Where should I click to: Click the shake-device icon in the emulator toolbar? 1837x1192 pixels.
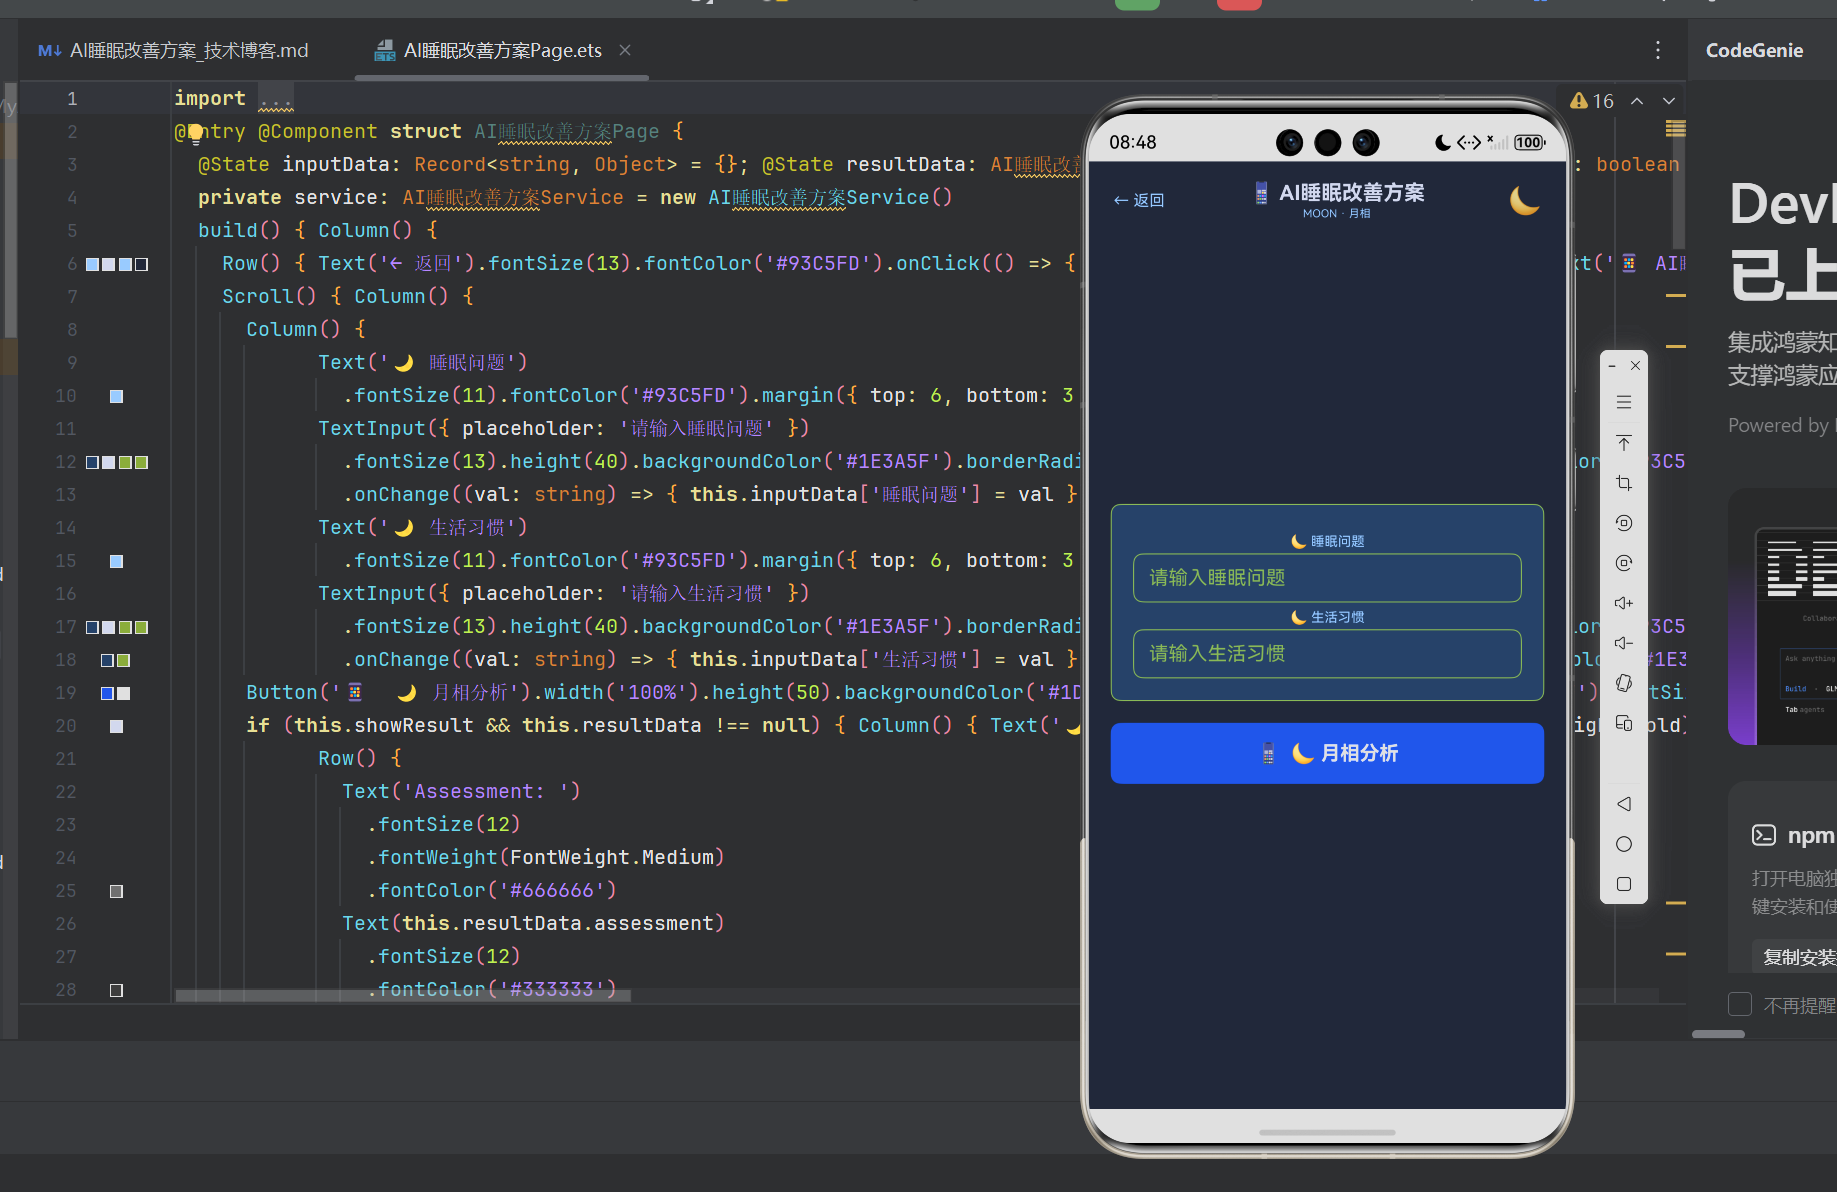click(1624, 683)
